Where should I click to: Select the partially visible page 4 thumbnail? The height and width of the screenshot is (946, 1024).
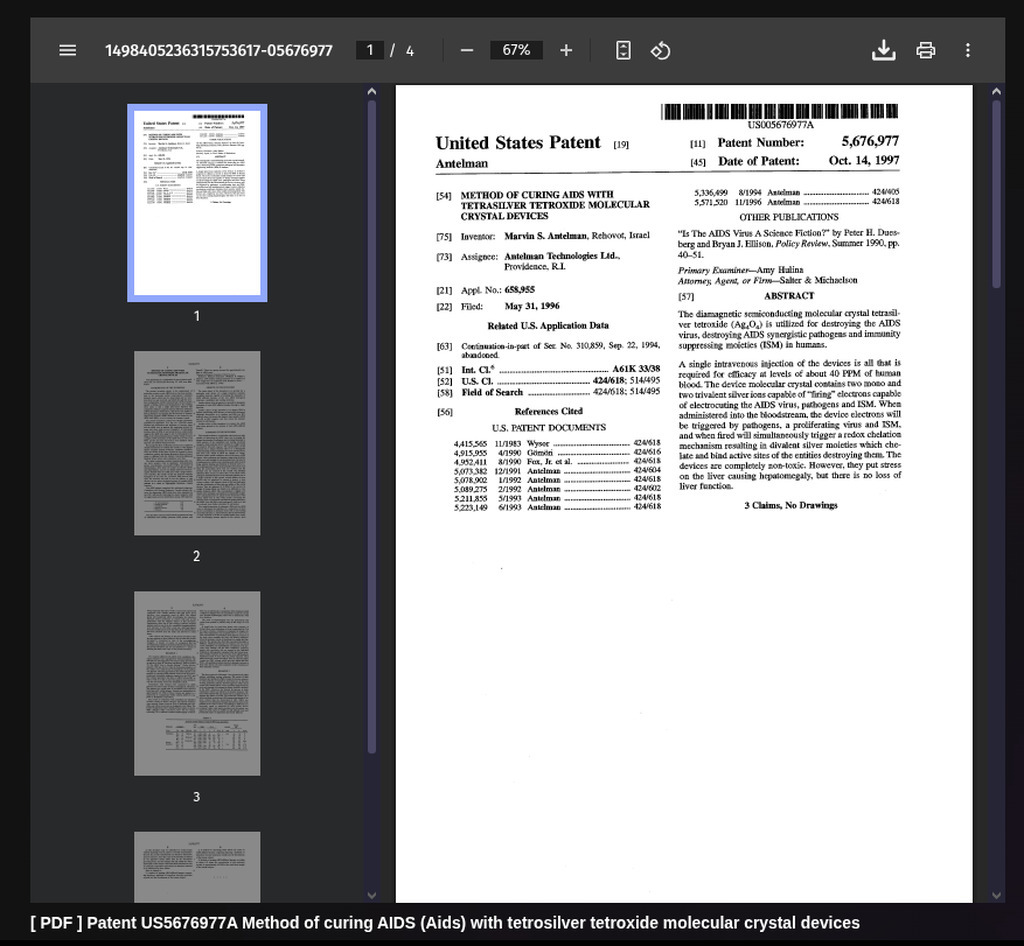pos(197,866)
